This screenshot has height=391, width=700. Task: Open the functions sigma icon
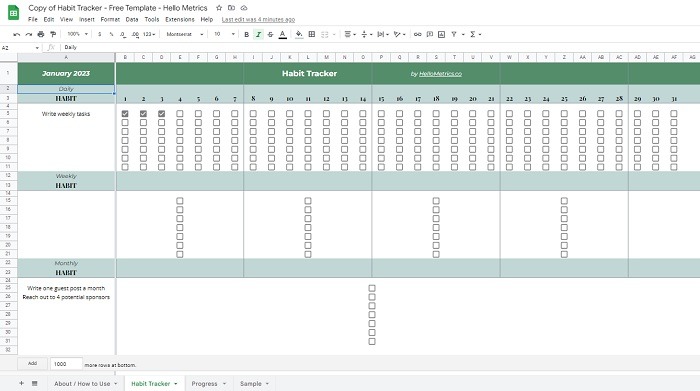click(x=473, y=34)
